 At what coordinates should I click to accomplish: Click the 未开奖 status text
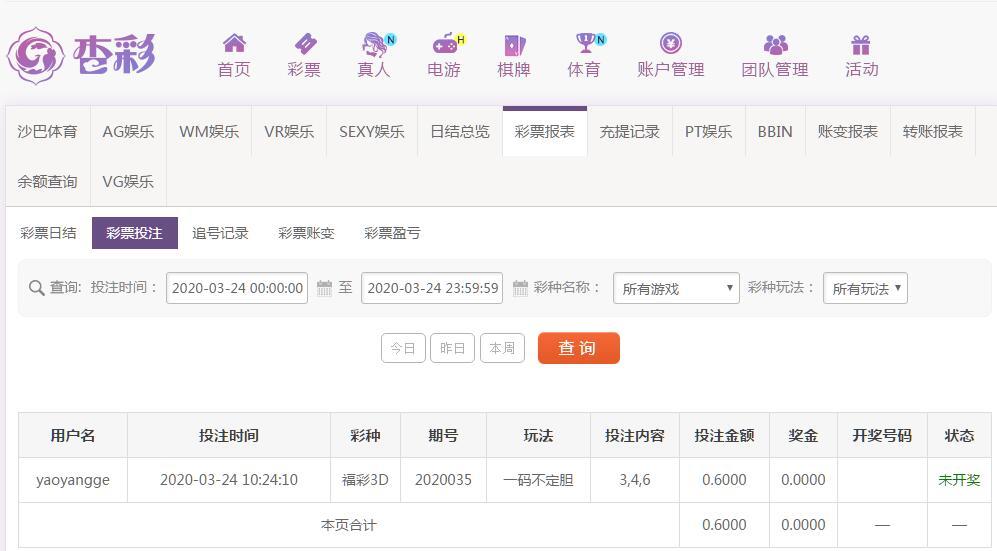pyautogui.click(x=959, y=480)
